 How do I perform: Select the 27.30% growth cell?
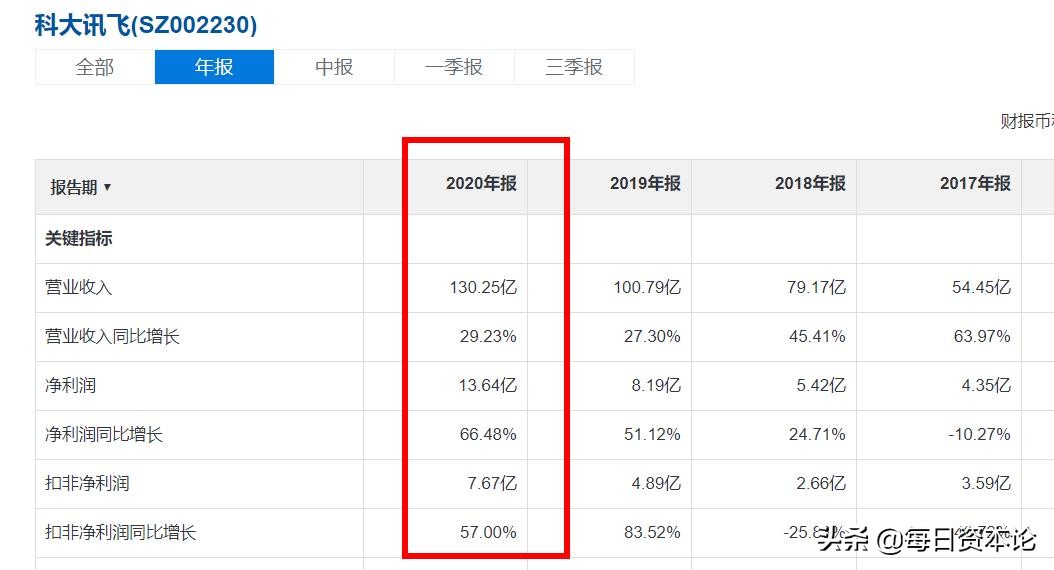click(x=652, y=337)
